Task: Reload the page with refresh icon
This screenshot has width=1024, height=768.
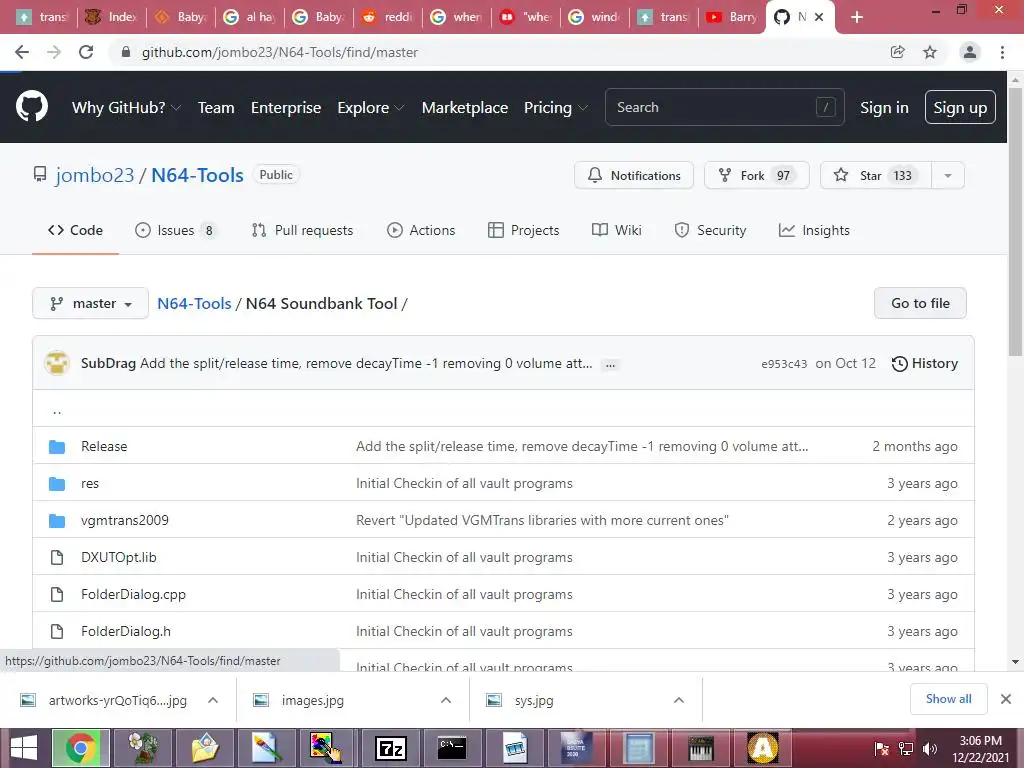Action: [86, 52]
